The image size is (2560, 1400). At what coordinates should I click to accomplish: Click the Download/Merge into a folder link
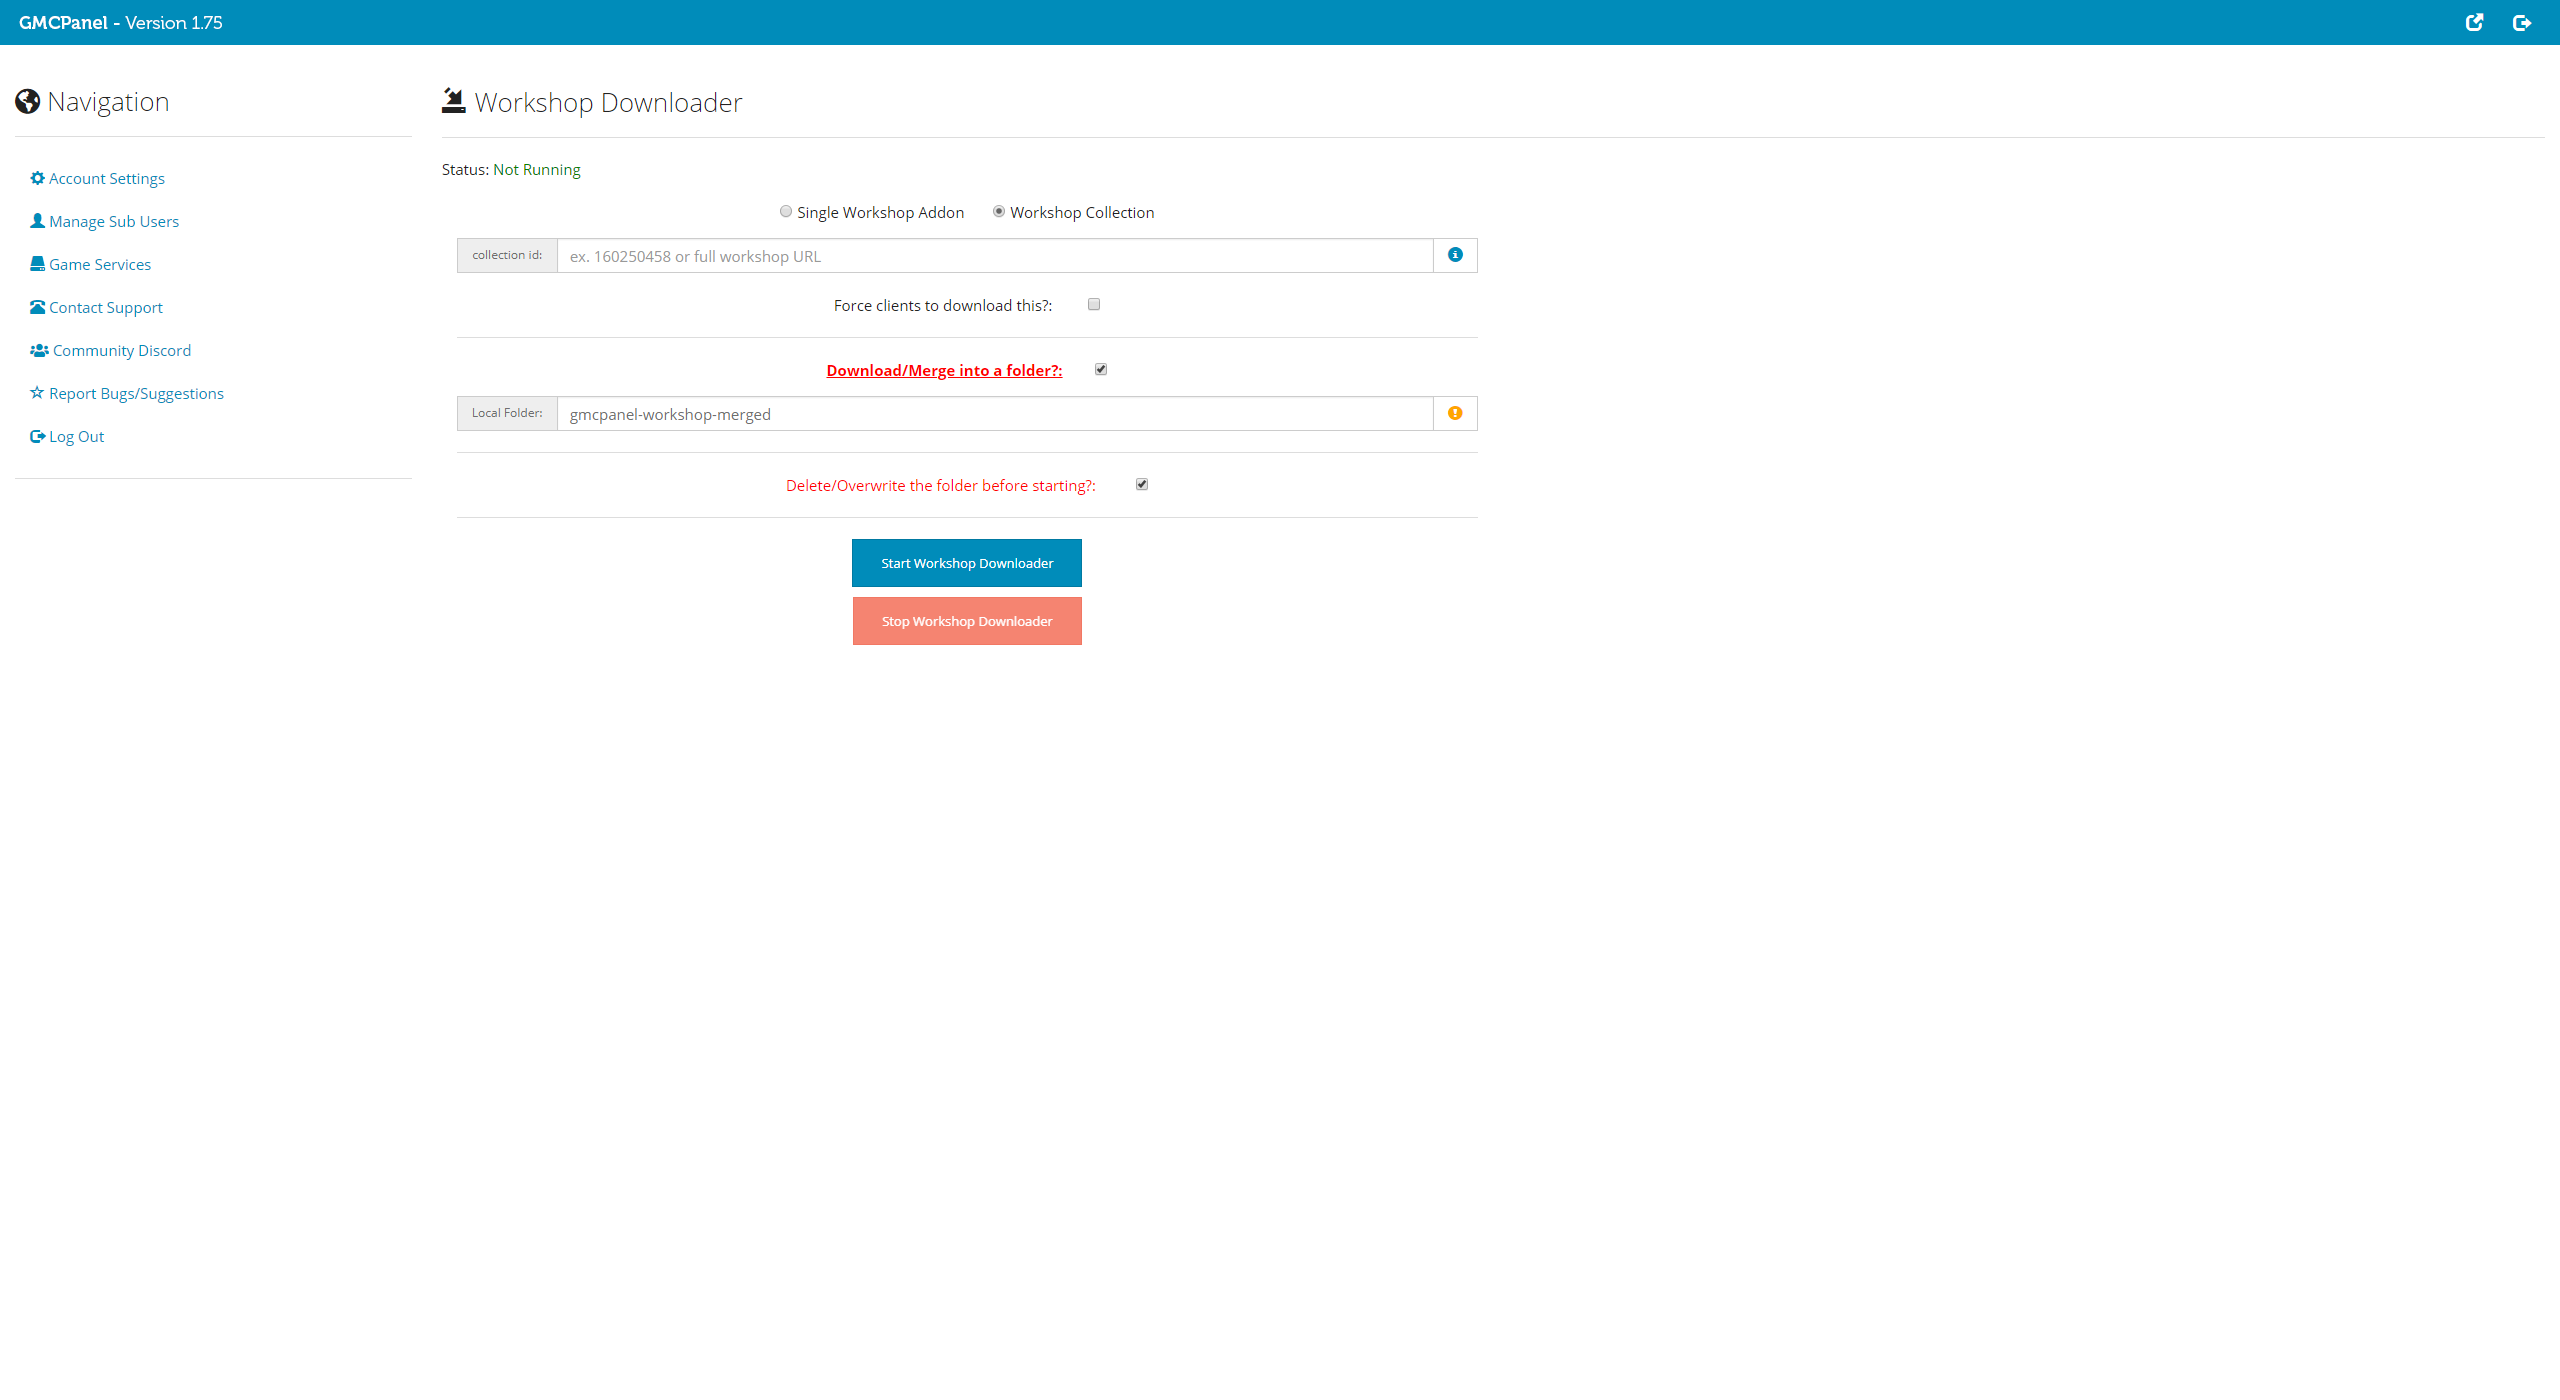[x=945, y=369]
